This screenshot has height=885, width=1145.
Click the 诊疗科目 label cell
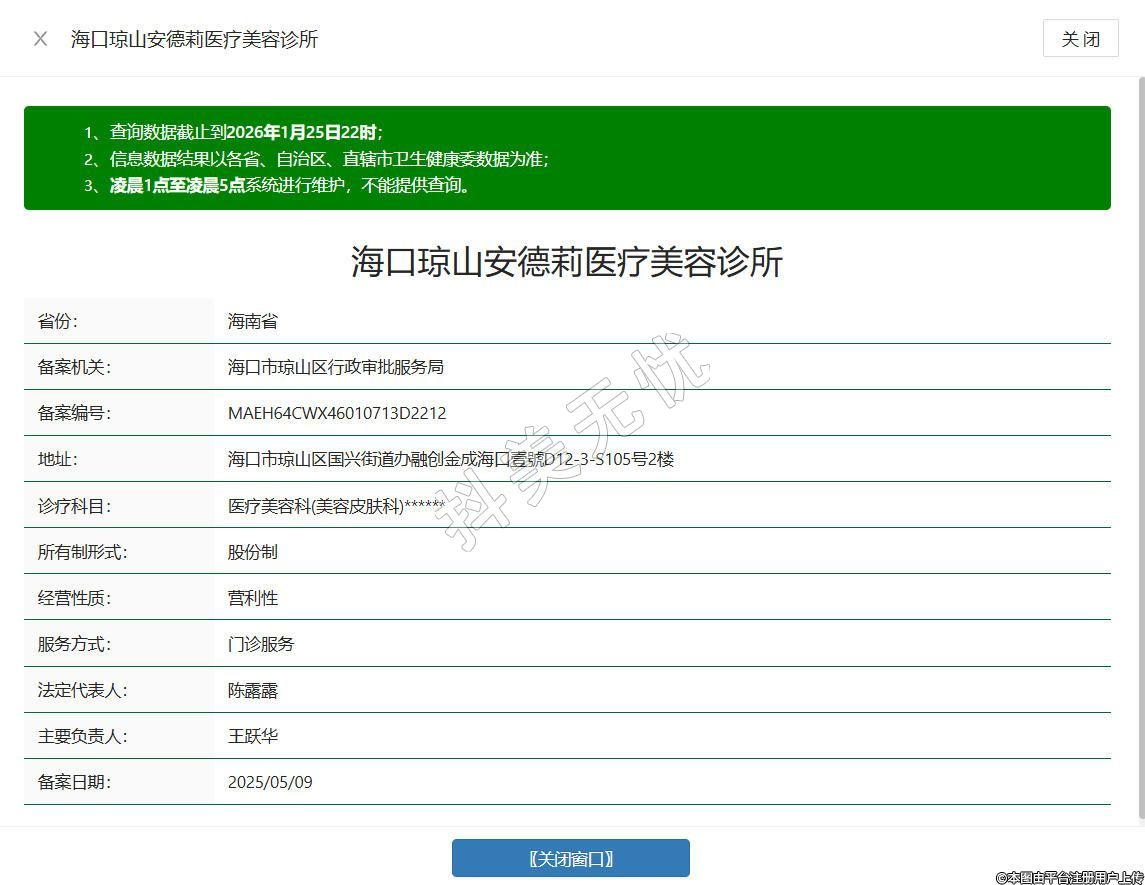75,506
